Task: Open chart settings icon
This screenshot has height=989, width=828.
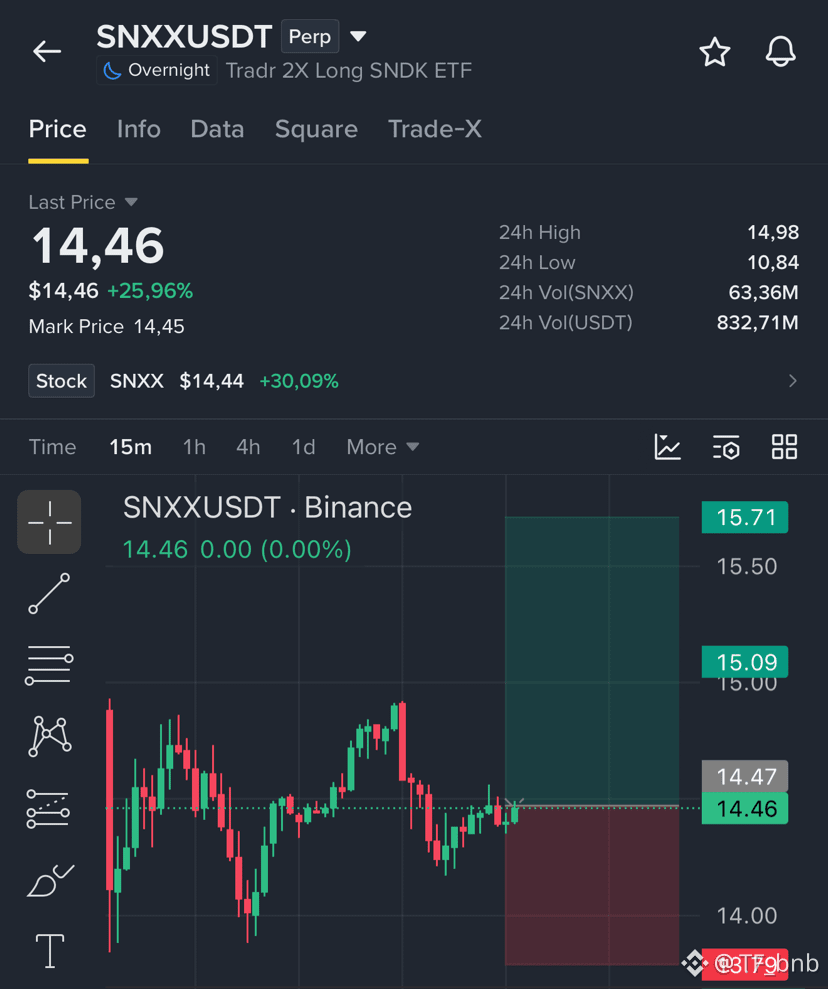Action: [x=726, y=447]
